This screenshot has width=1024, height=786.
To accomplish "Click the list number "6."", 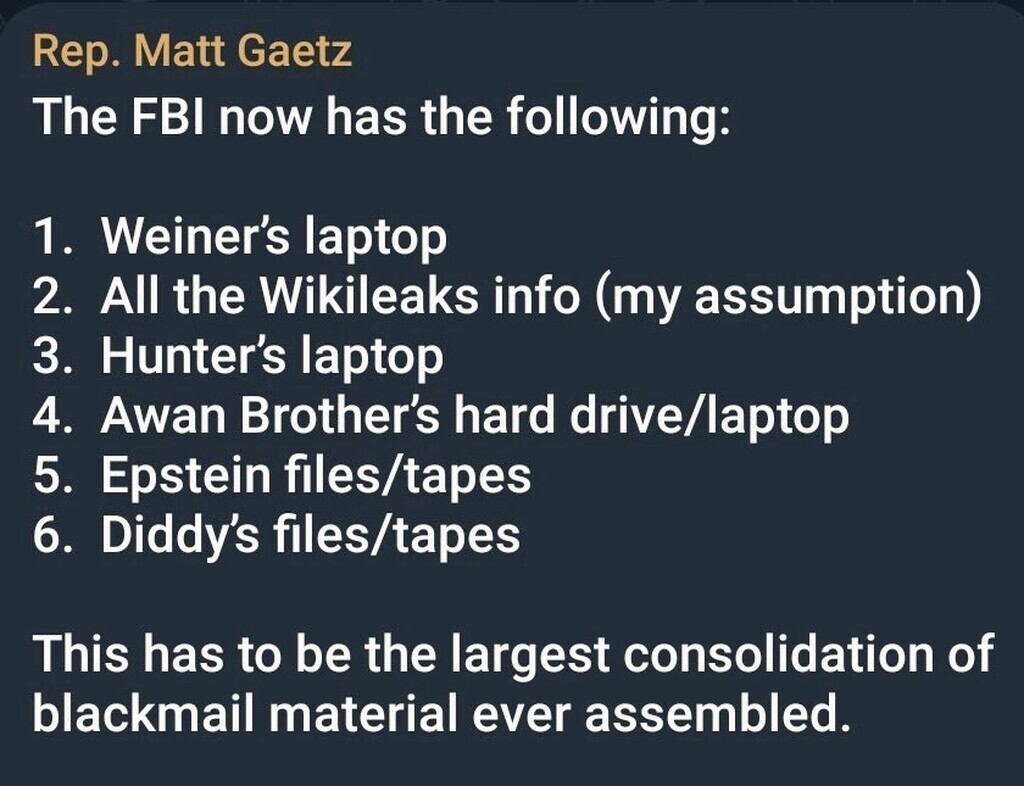I will pos(56,536).
